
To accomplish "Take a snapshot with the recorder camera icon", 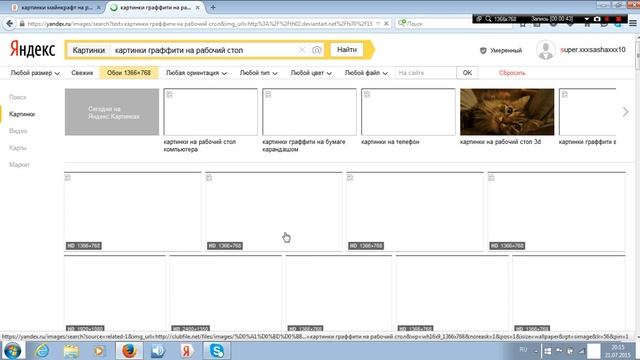I will pyautogui.click(x=597, y=19).
